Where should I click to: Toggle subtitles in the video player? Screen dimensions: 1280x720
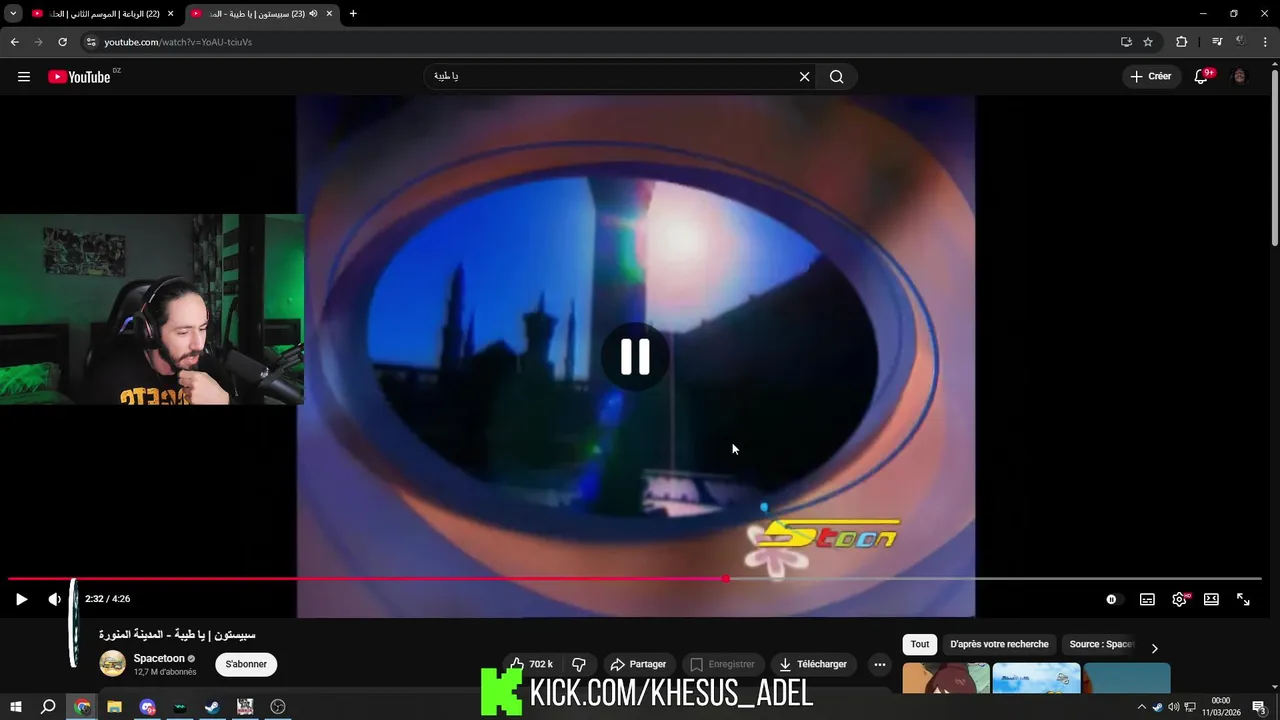pyautogui.click(x=1147, y=599)
